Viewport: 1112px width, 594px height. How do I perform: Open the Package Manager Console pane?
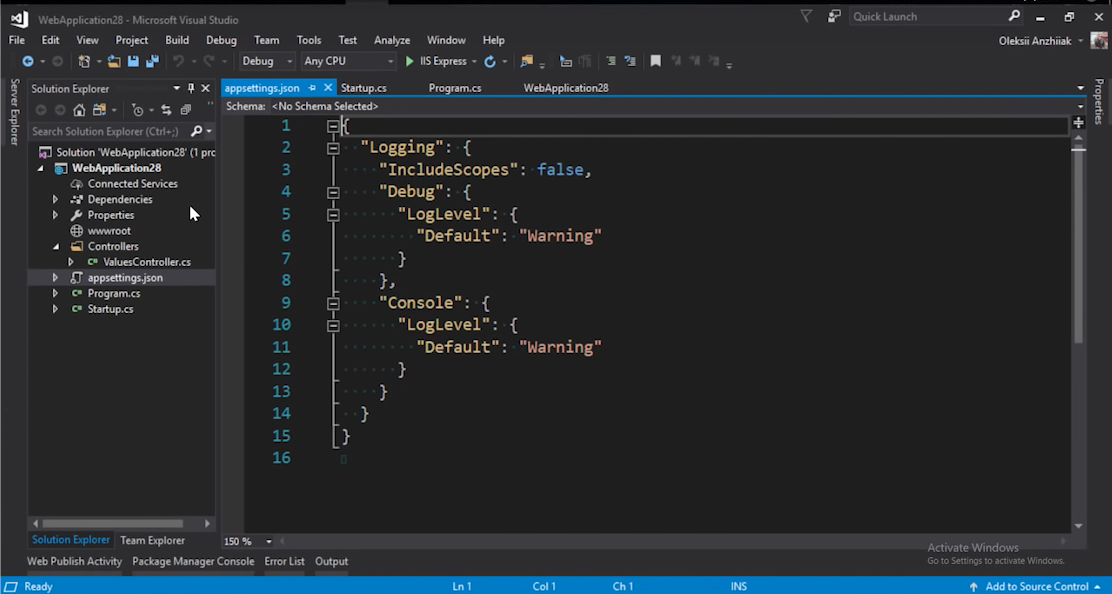193,561
